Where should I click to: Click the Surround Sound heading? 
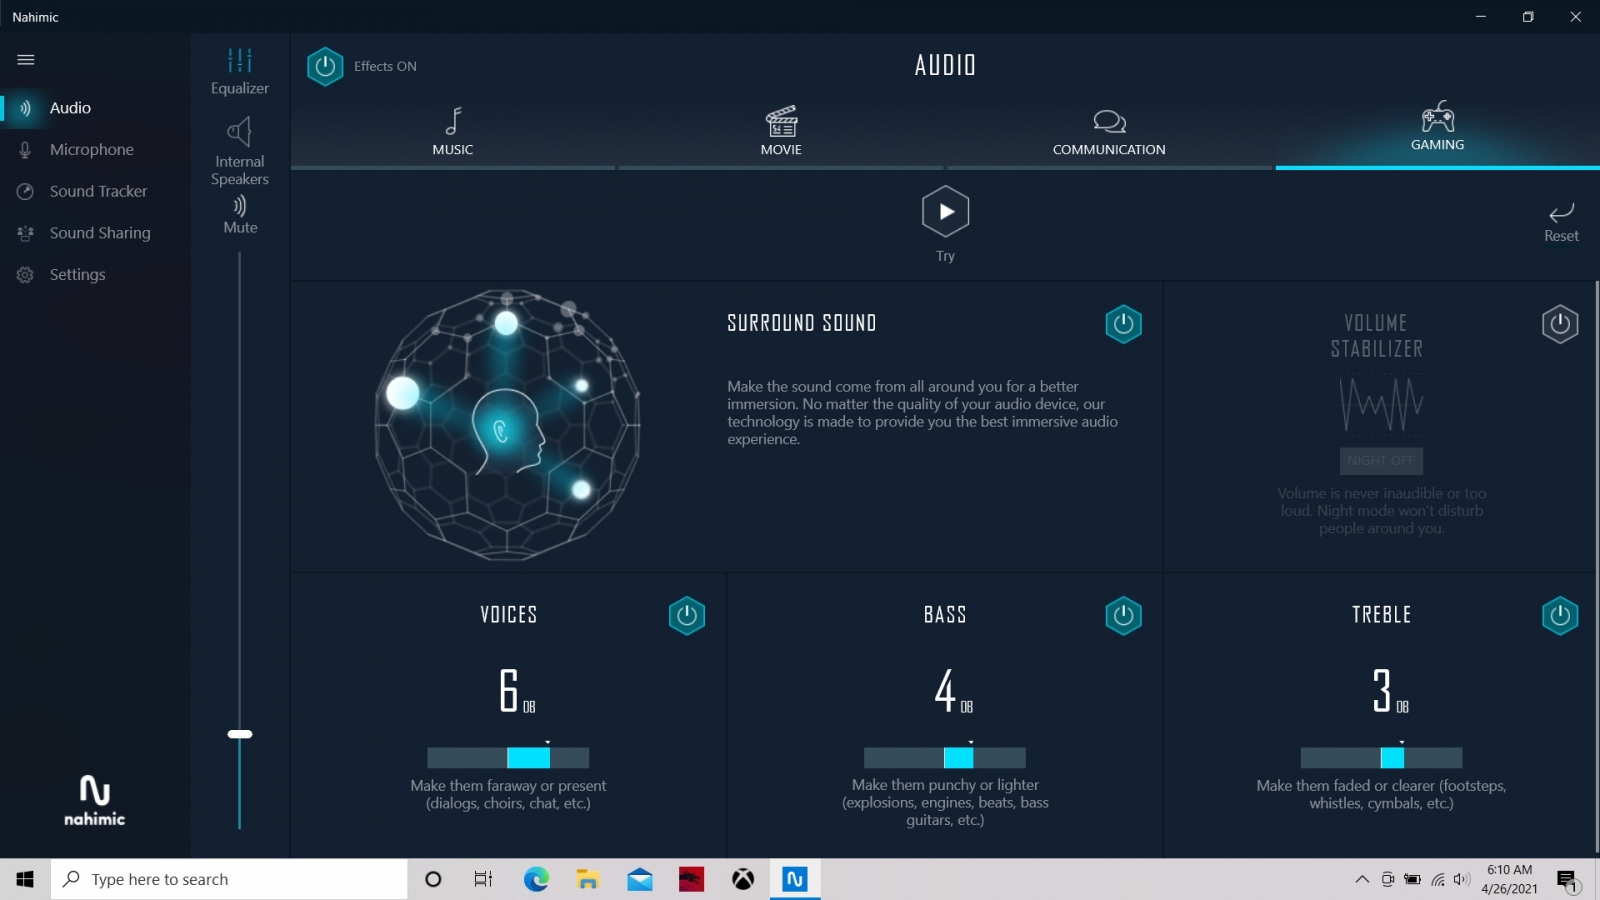[802, 323]
